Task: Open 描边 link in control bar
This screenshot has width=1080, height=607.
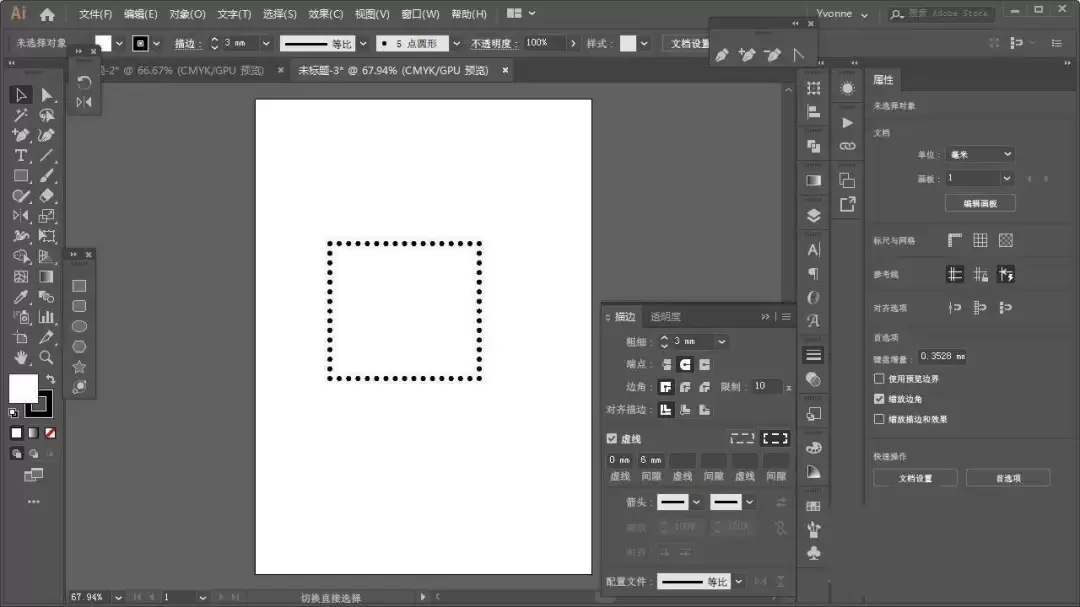Action: (x=187, y=43)
